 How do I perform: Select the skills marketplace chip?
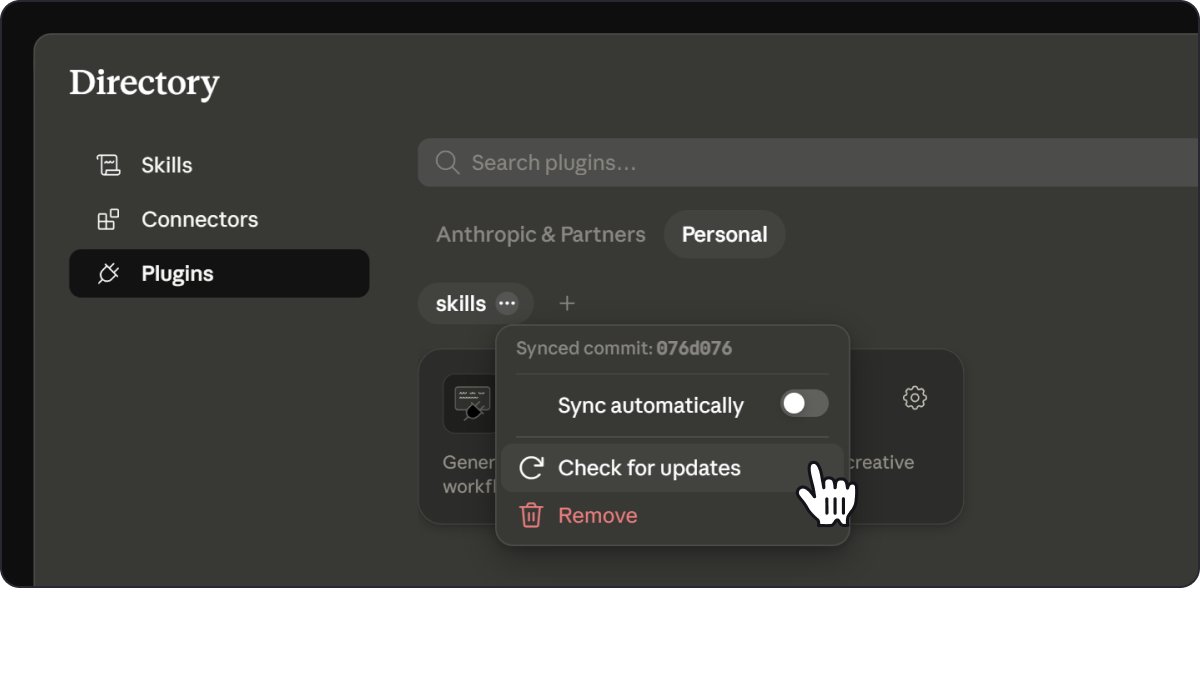click(x=461, y=303)
